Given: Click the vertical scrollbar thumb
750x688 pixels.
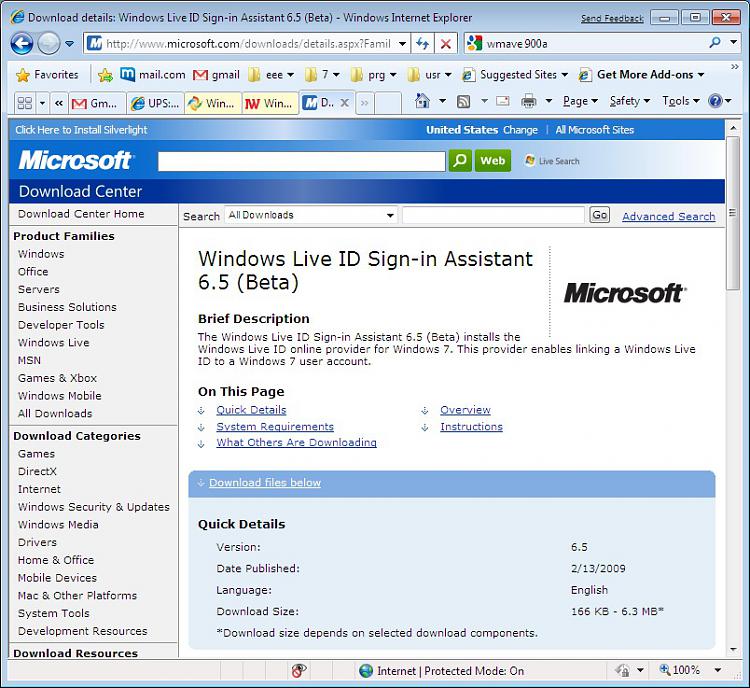Looking at the screenshot, I should coord(733,213).
